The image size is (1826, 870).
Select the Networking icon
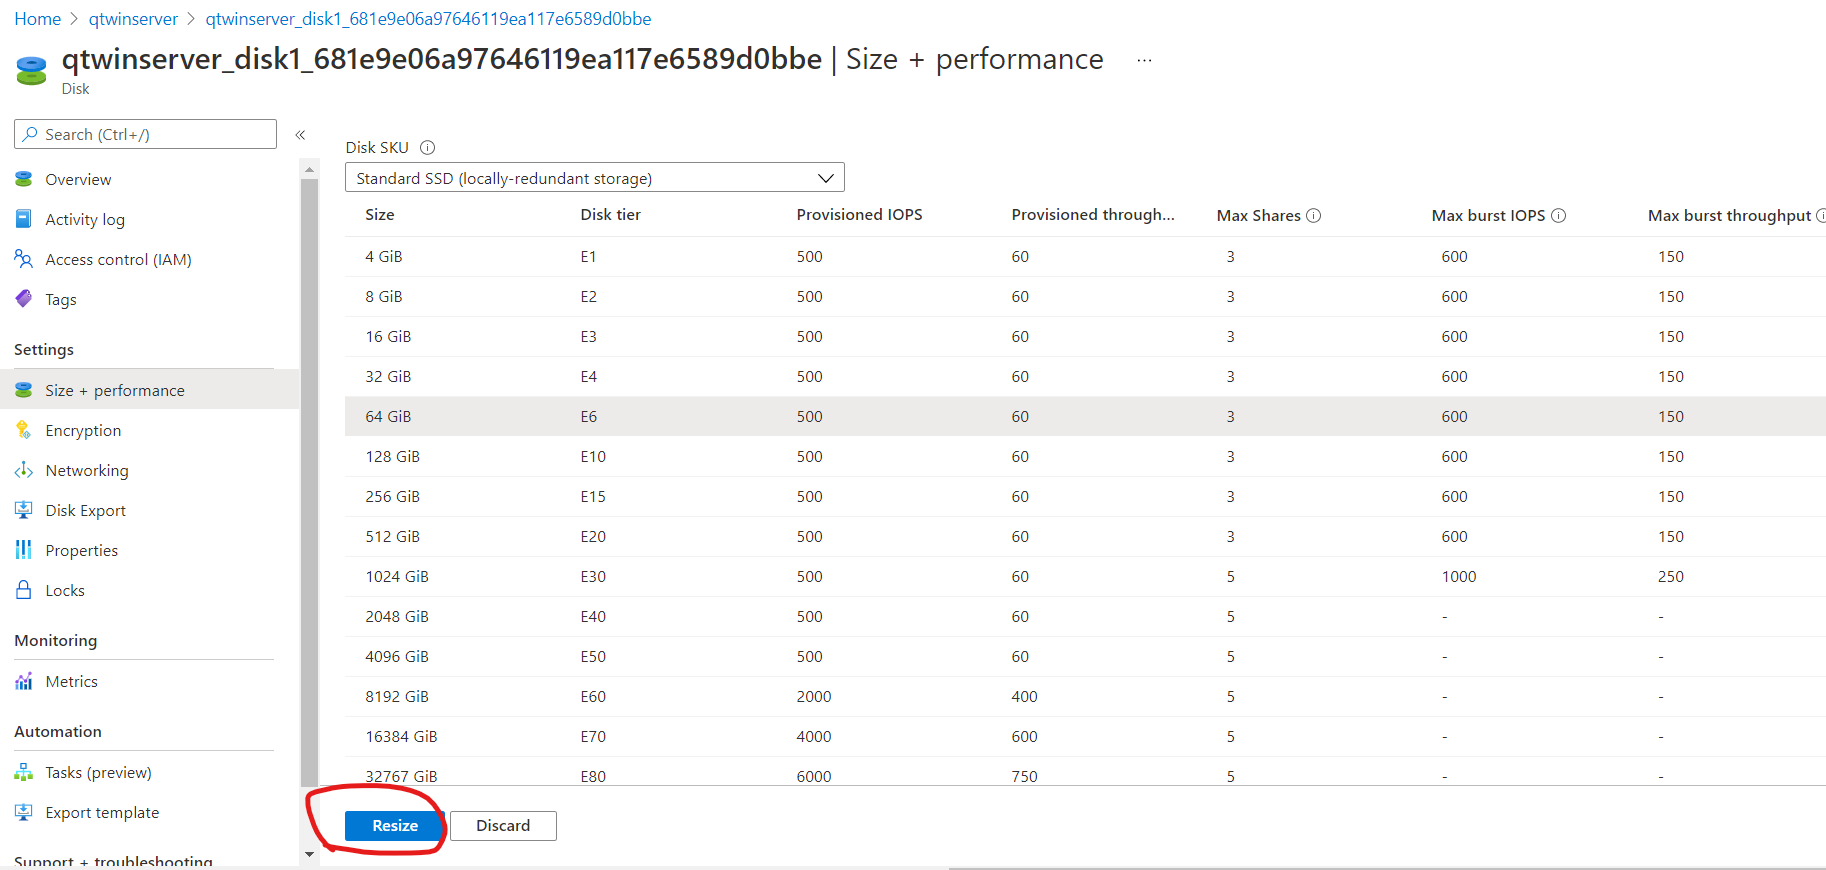point(24,470)
